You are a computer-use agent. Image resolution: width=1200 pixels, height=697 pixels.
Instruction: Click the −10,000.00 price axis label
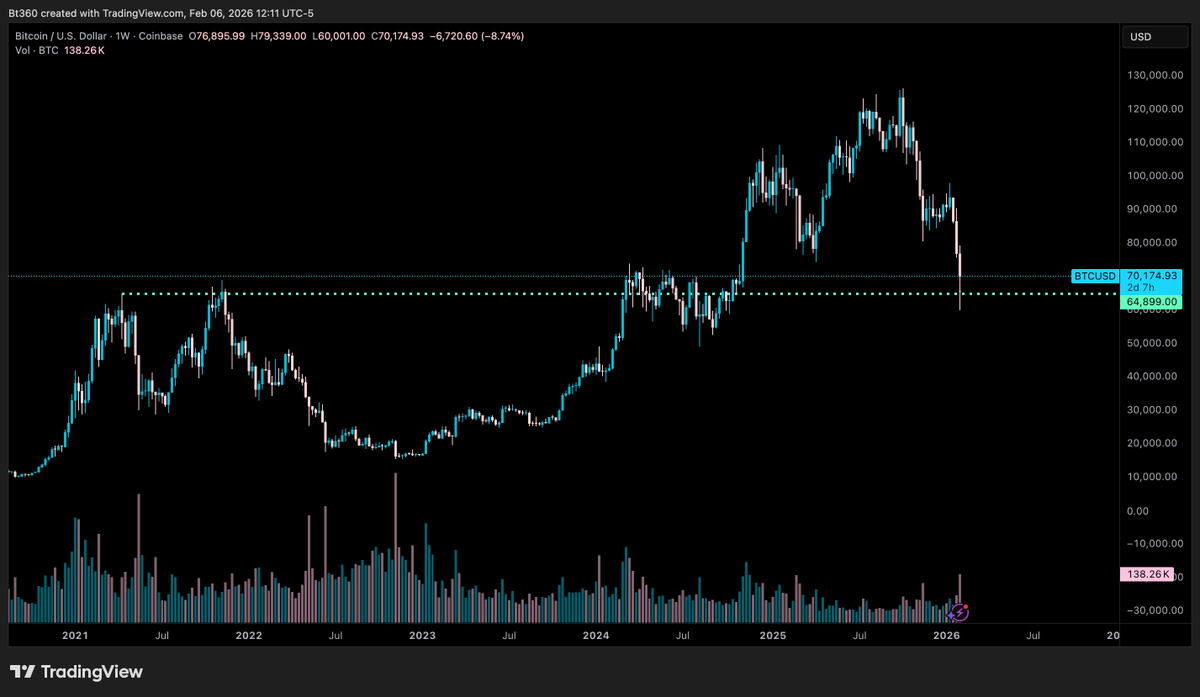(1153, 543)
